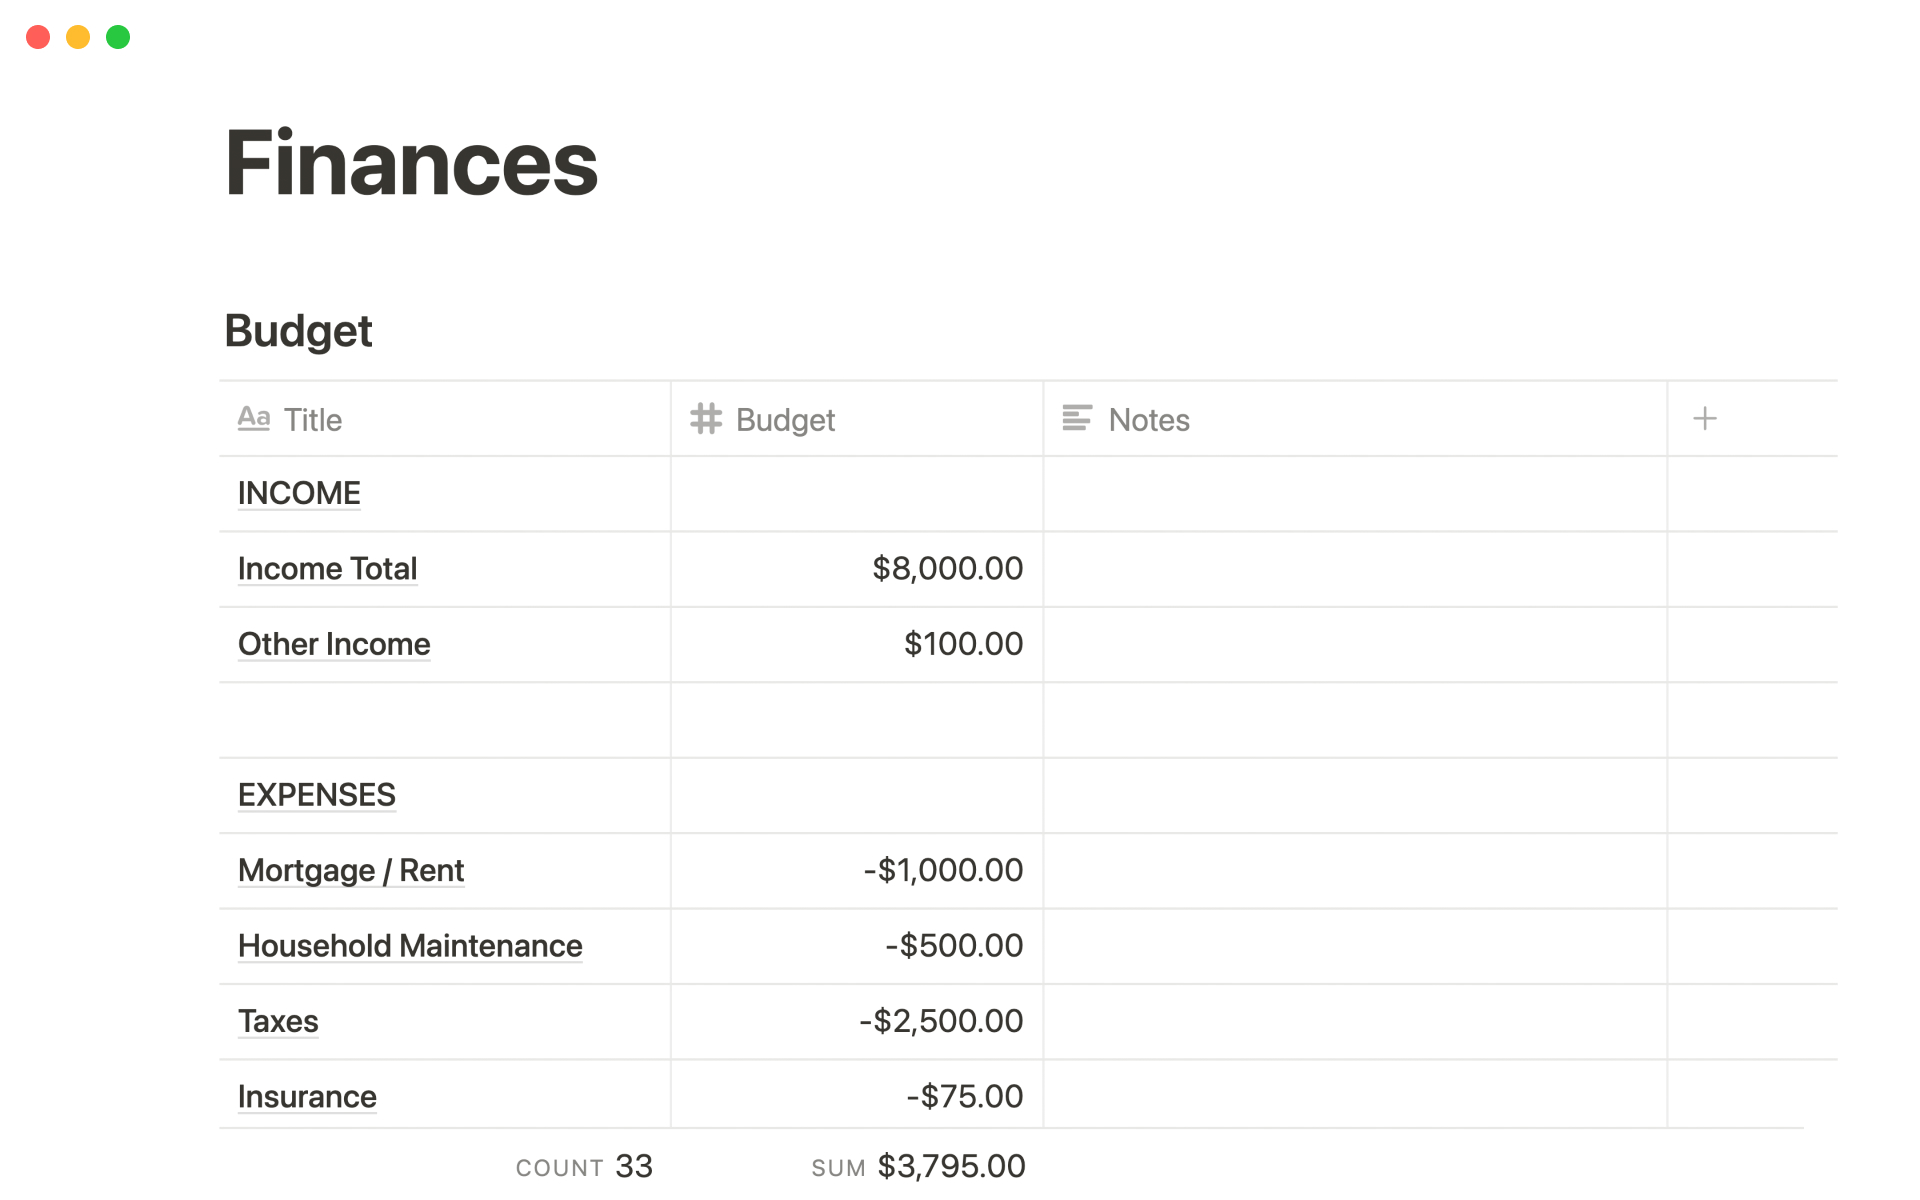Click the Budget database heading
The image size is (1920, 1200).
tap(298, 331)
